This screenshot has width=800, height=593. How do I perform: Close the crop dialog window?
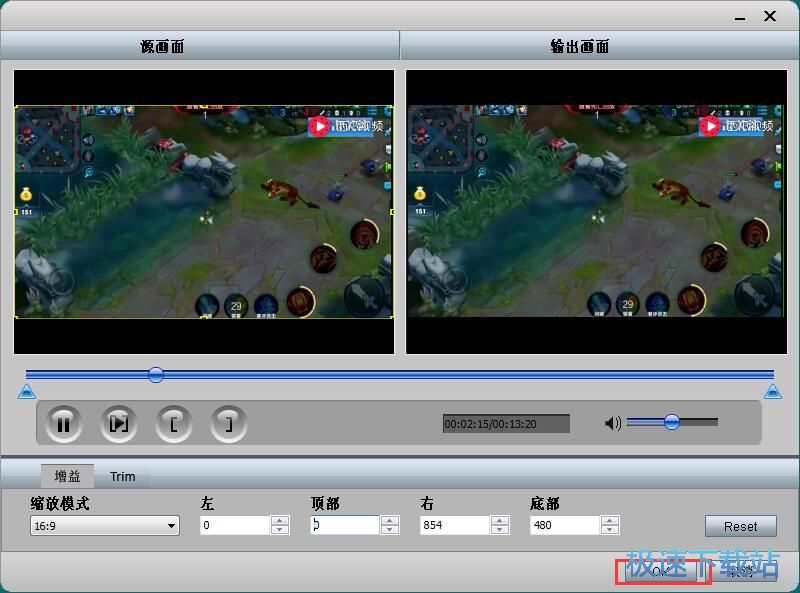[x=770, y=16]
